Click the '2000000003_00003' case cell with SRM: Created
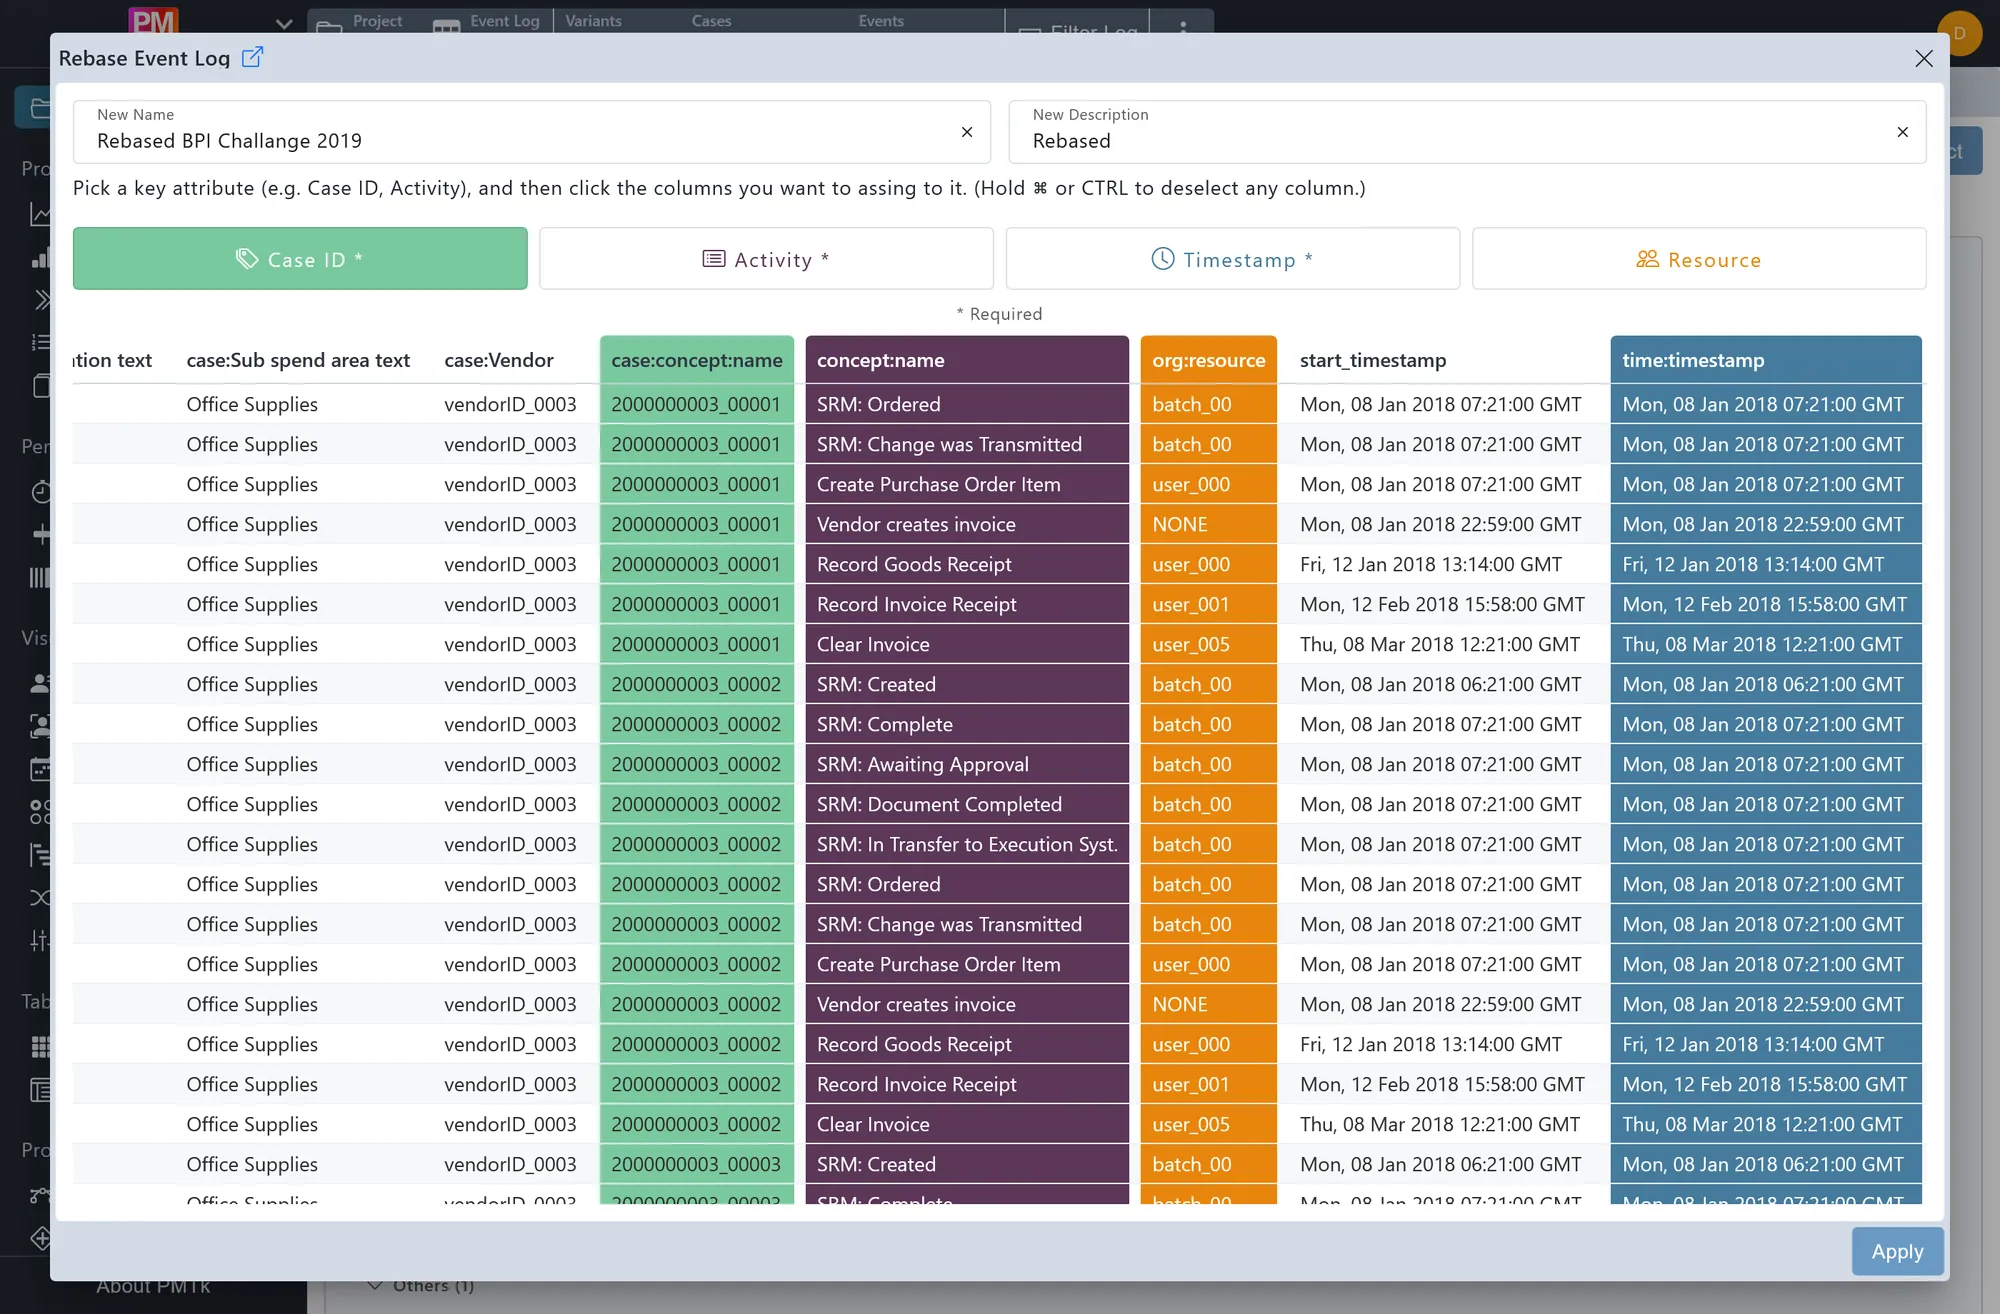2000x1314 pixels. coord(697,1164)
